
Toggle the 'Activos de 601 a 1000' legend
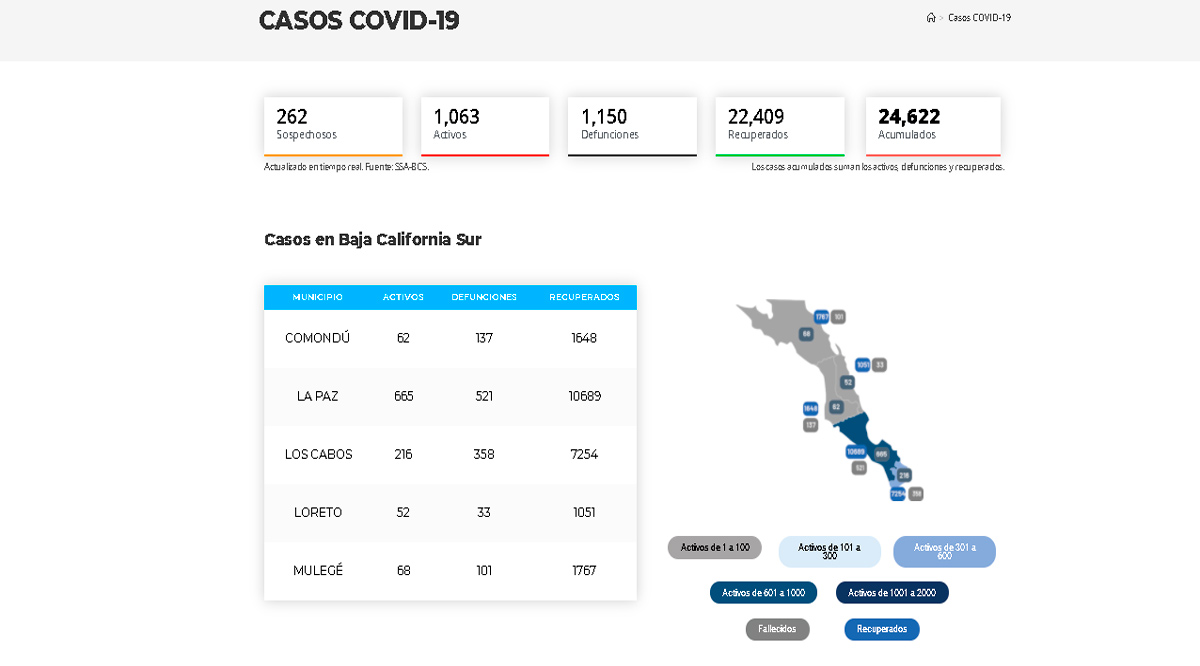click(x=763, y=593)
